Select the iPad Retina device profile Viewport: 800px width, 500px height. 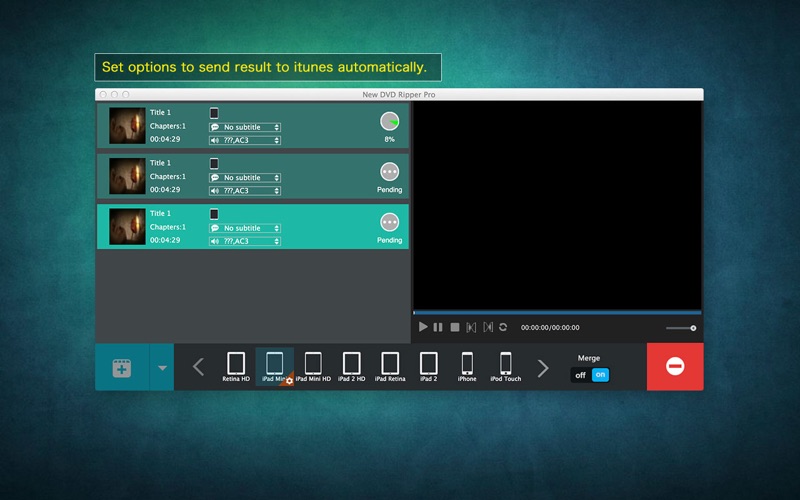pos(390,367)
